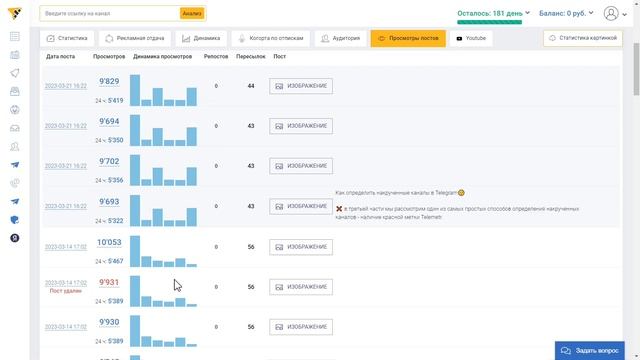Viewport: 640px width, 360px height.
Task: Open the calendar icon in left sidebar
Action: point(15,55)
